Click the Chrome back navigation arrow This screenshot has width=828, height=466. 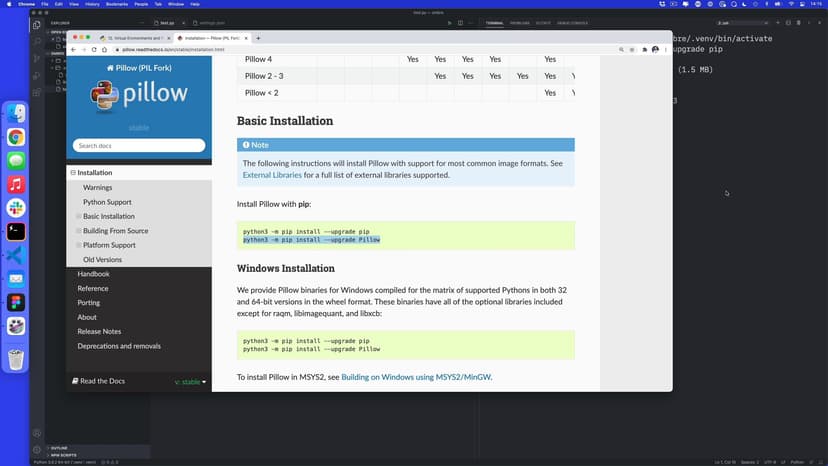[x=73, y=49]
